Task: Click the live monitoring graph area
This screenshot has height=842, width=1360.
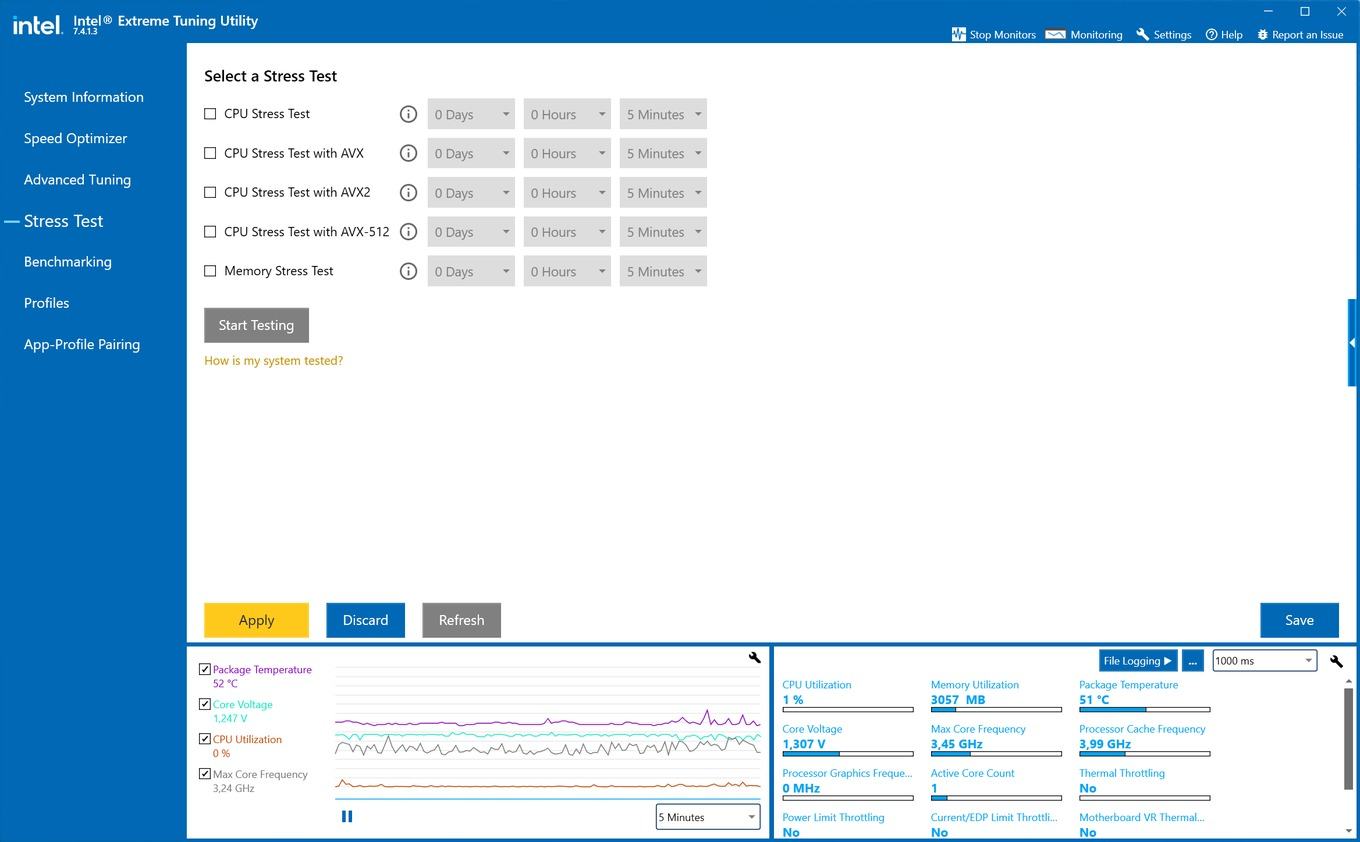Action: click(x=548, y=733)
